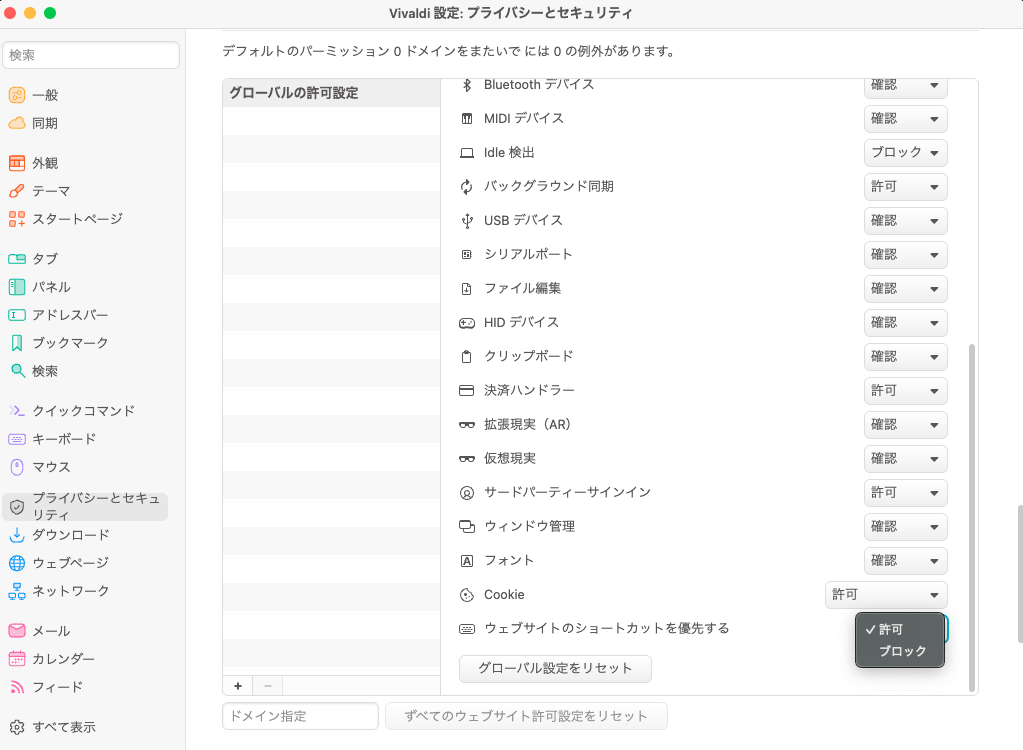The height and width of the screenshot is (750, 1023).
Task: Open the スタートページ settings icon
Action: tap(17, 218)
